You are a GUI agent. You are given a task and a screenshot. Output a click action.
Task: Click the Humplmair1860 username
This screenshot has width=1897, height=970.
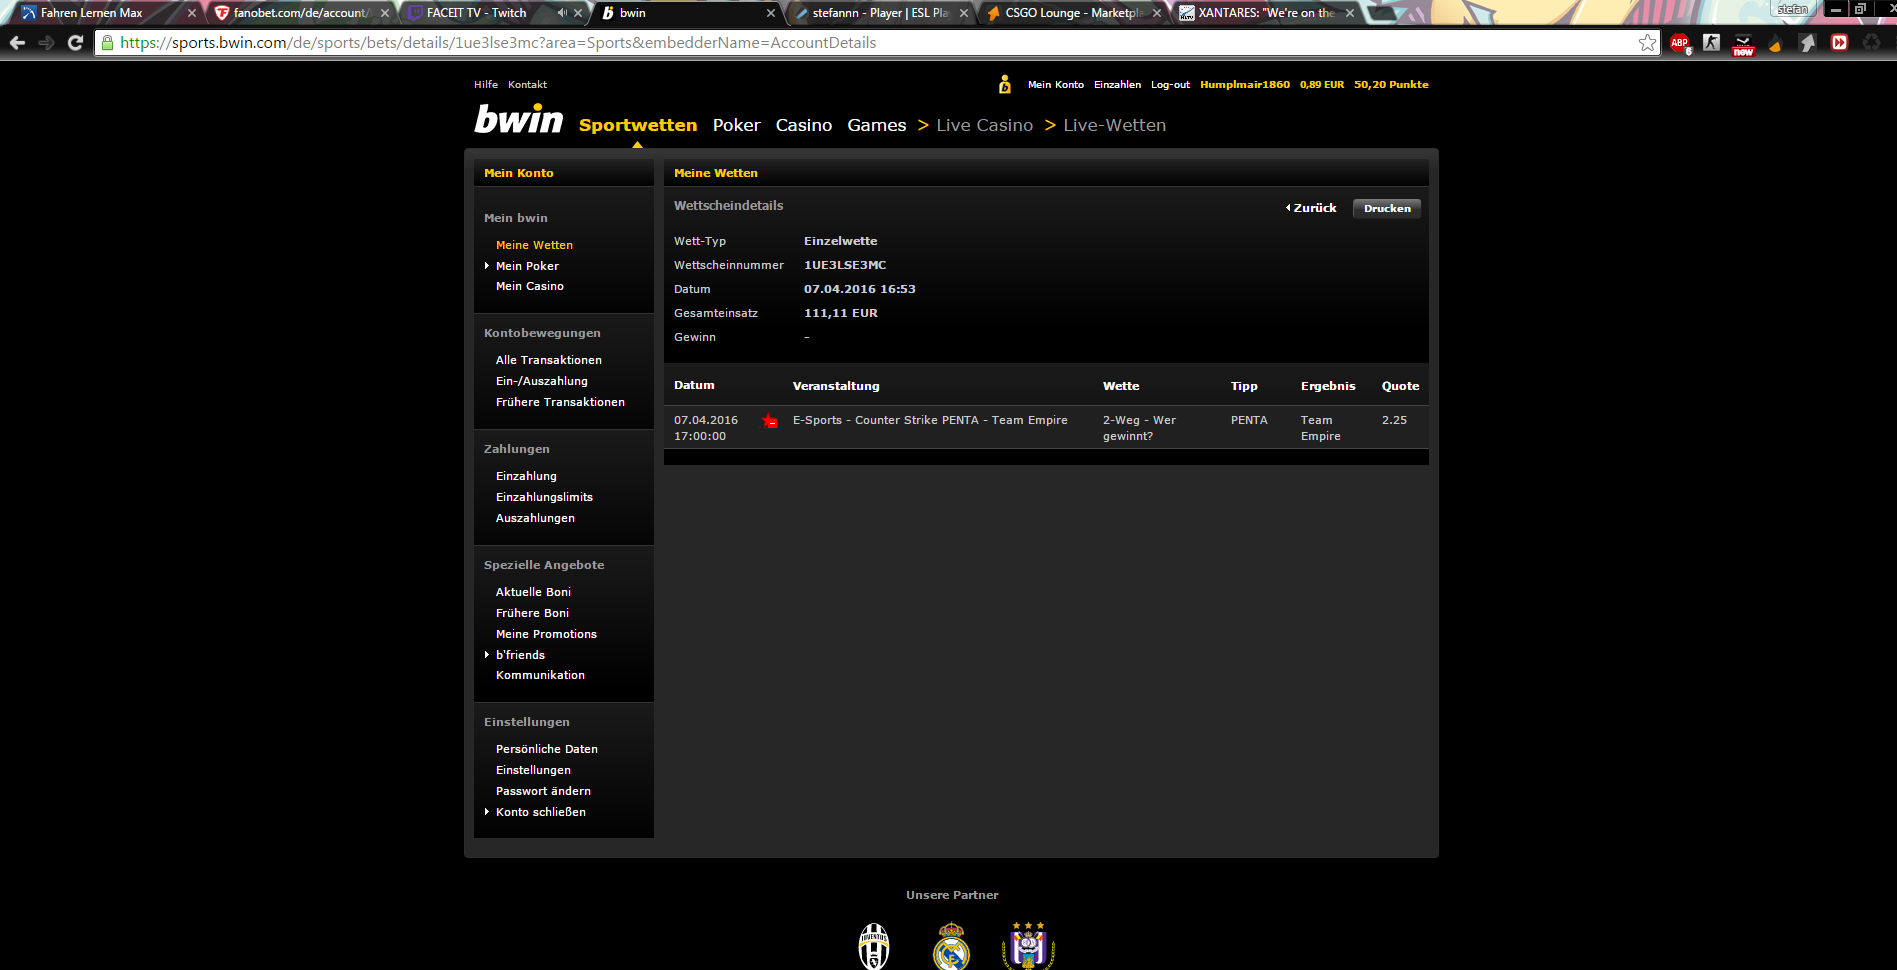[x=1245, y=85]
